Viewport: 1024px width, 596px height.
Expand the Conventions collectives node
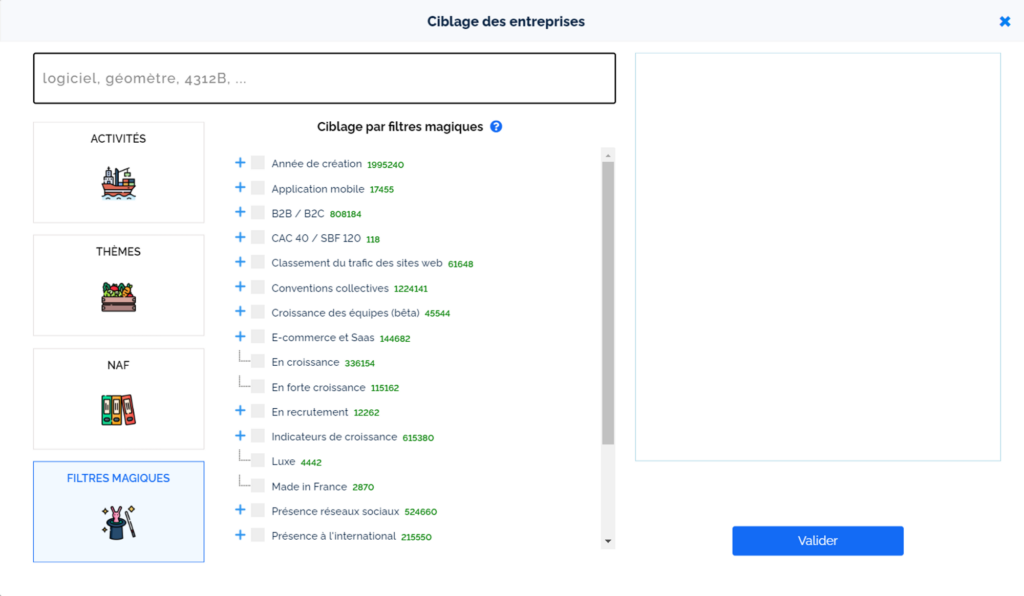click(x=240, y=287)
